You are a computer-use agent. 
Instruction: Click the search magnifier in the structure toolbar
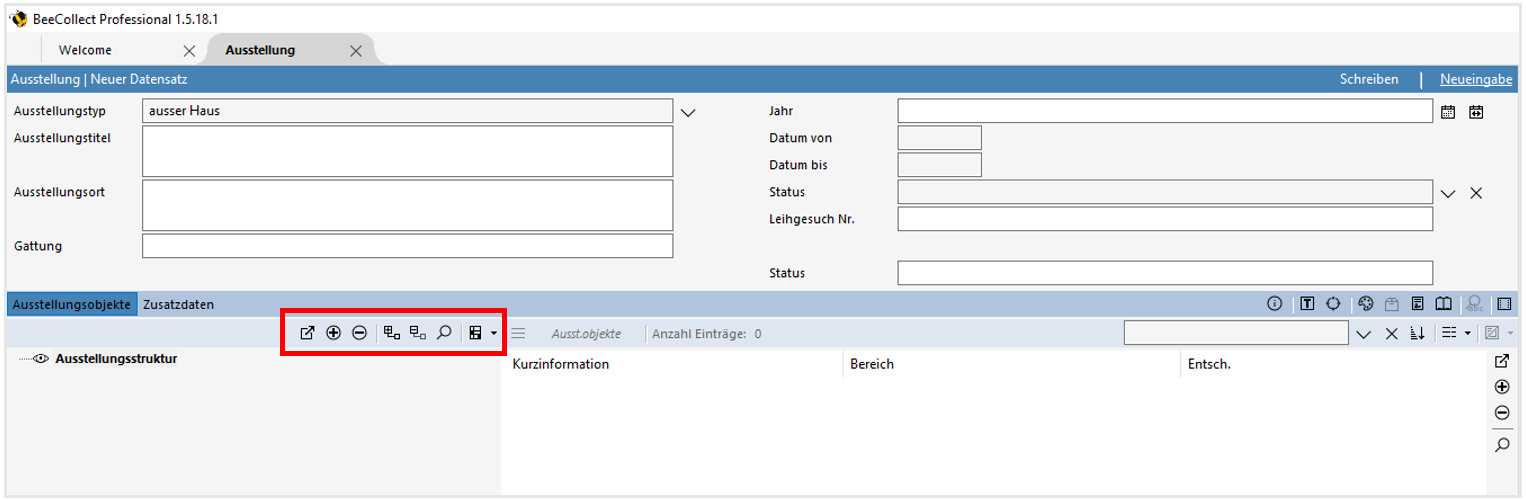coord(444,333)
